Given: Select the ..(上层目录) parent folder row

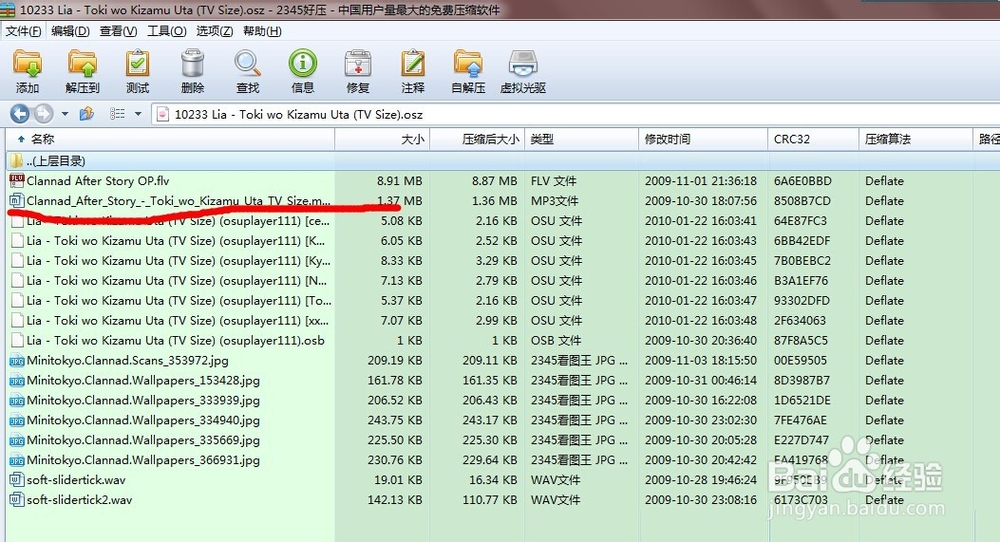Looking at the screenshot, I should 503,161.
